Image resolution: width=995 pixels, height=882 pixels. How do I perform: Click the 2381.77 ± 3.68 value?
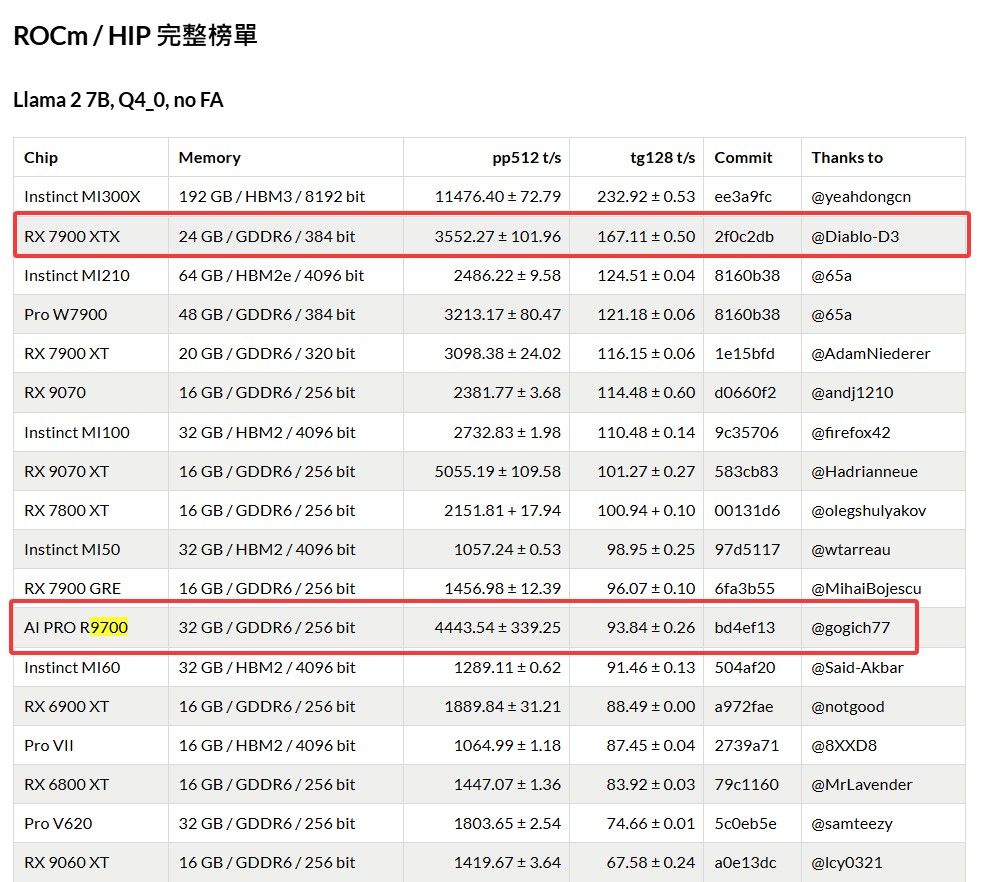(507, 393)
